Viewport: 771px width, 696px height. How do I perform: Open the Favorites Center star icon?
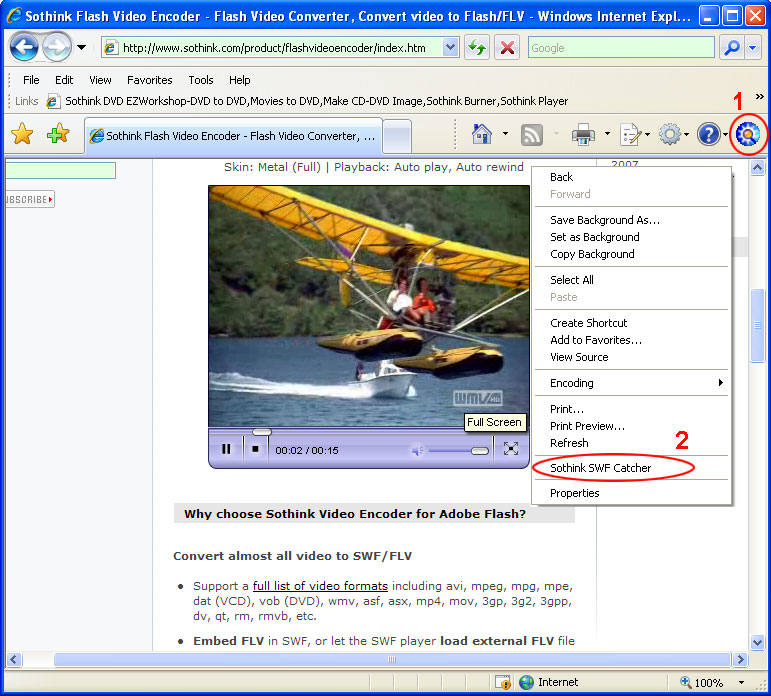(22, 134)
